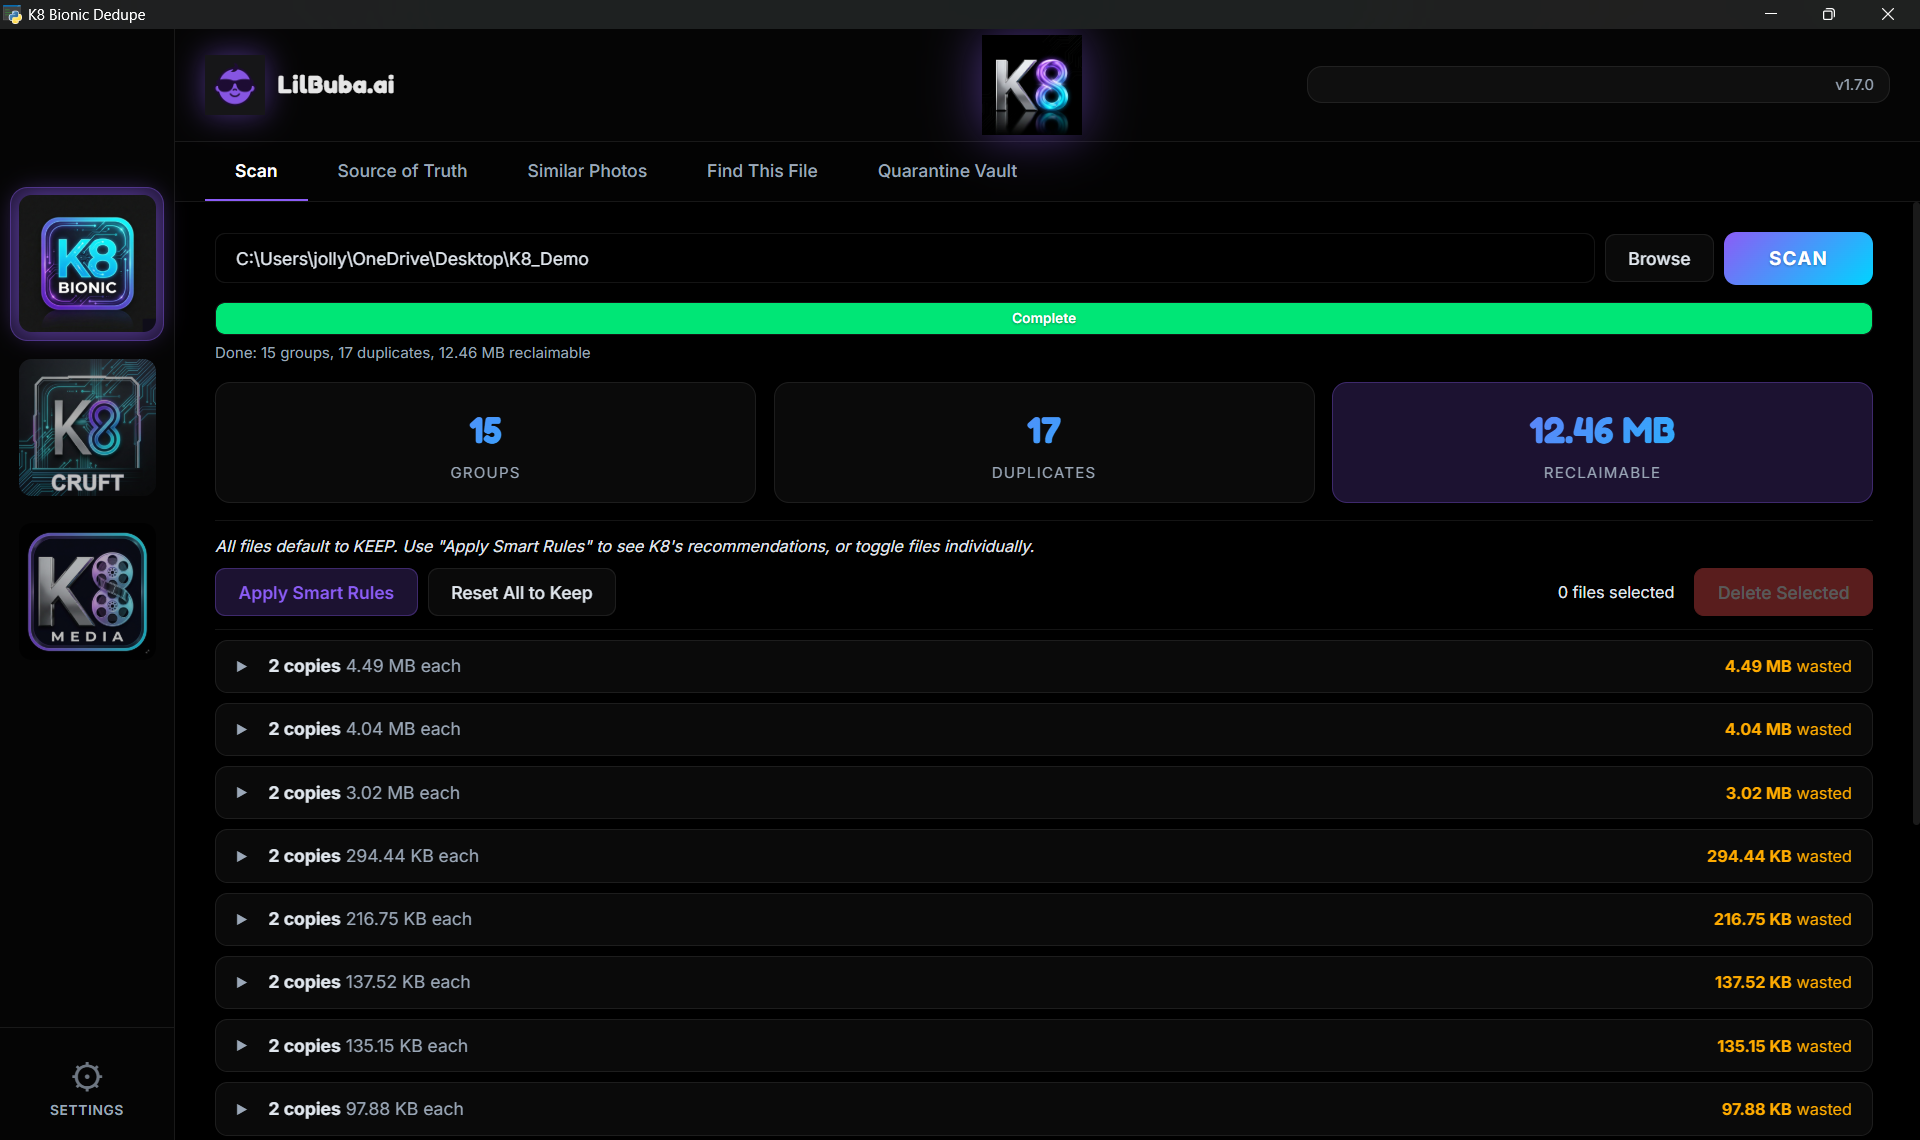The width and height of the screenshot is (1920, 1140).
Task: Open the Quarantine Vault tab
Action: 947,171
